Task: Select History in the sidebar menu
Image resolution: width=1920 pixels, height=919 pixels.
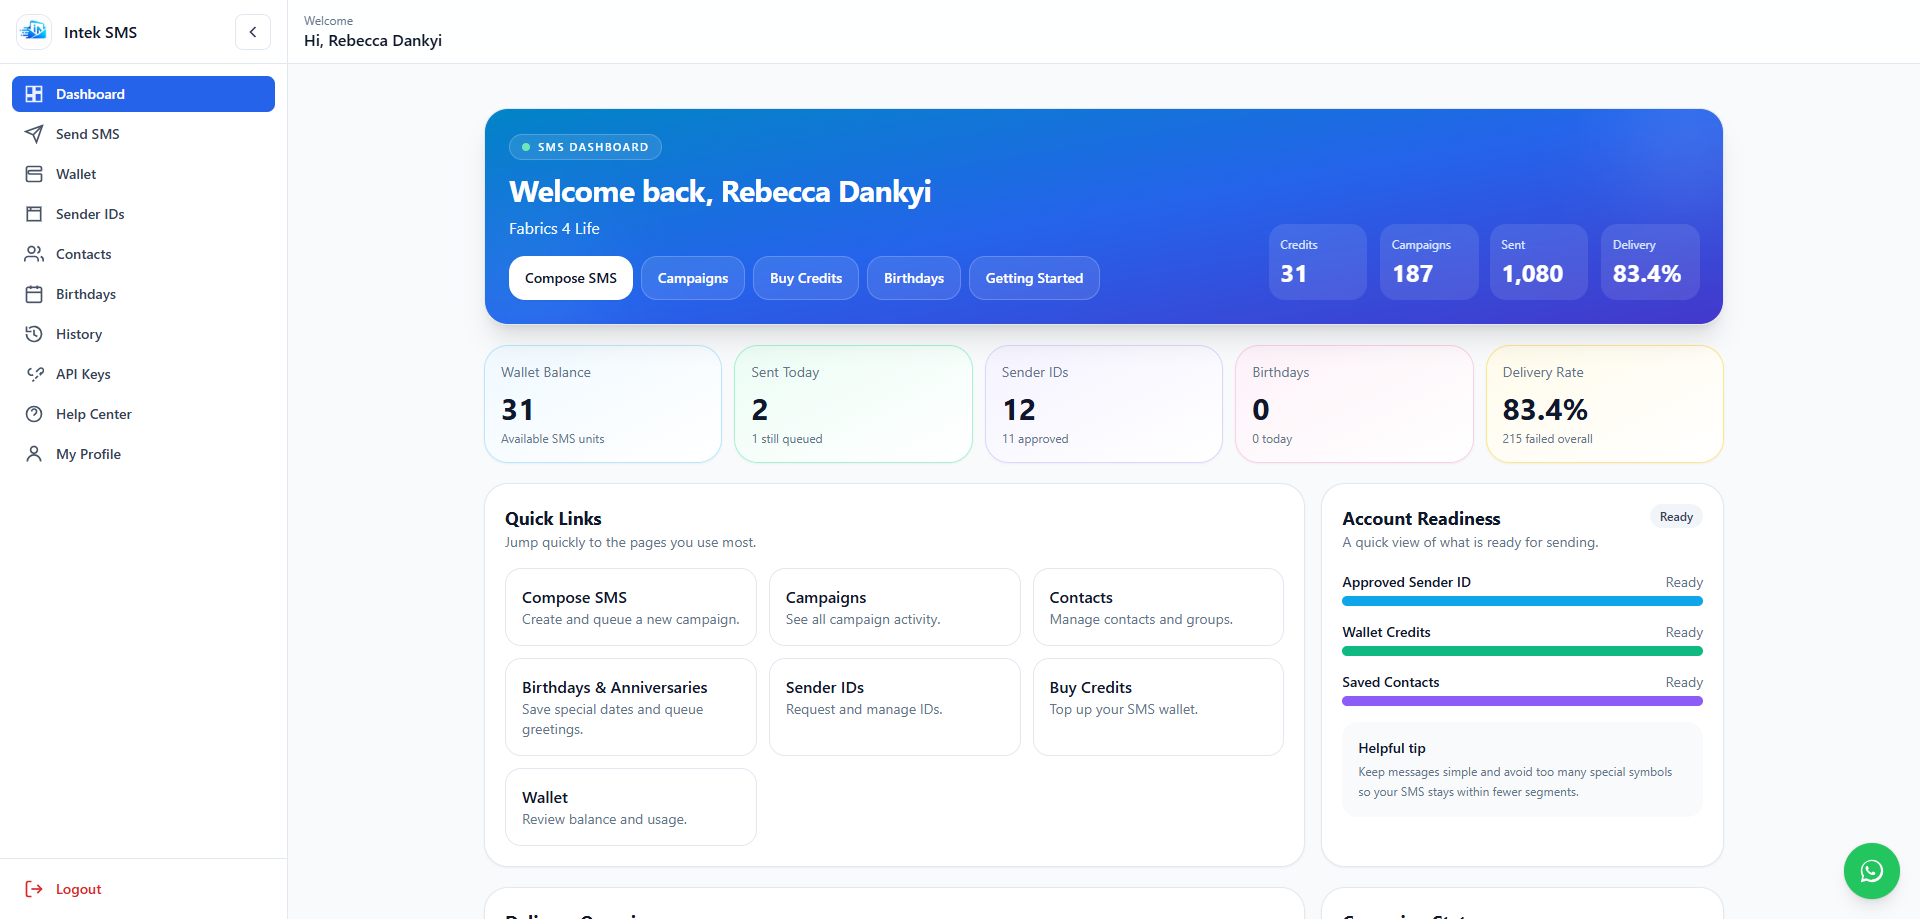Action: click(x=143, y=334)
